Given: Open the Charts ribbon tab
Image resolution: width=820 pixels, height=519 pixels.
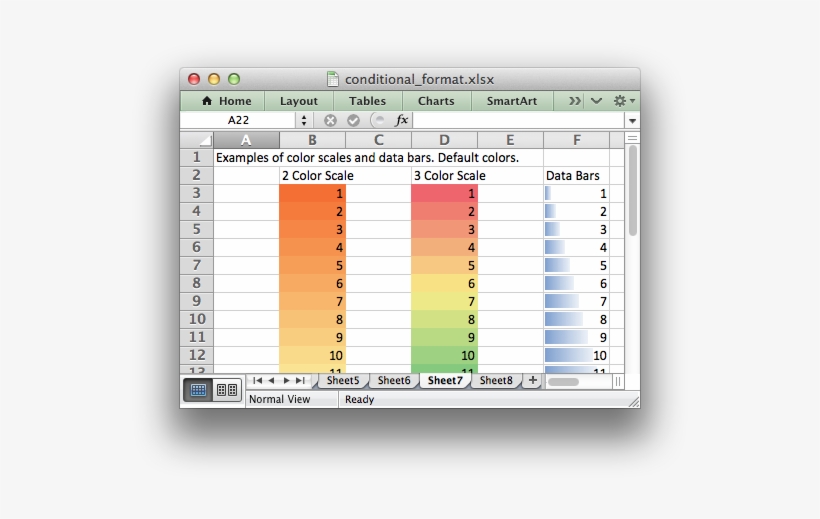Looking at the screenshot, I should tap(436, 101).
